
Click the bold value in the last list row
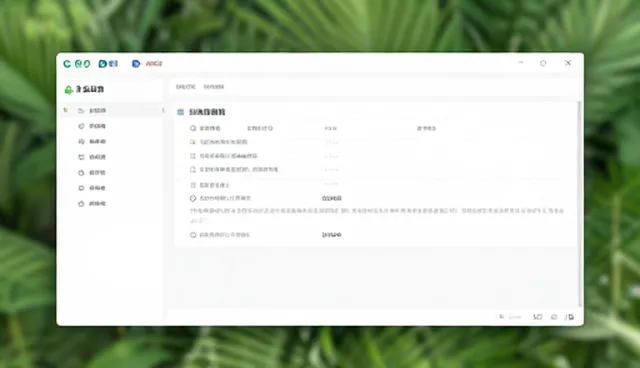pyautogui.click(x=331, y=235)
